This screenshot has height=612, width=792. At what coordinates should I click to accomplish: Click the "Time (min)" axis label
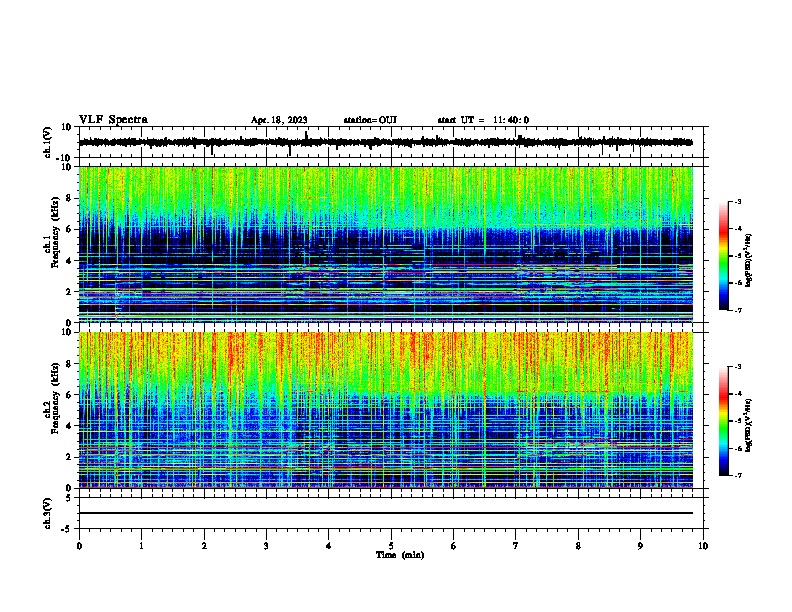pos(400,555)
